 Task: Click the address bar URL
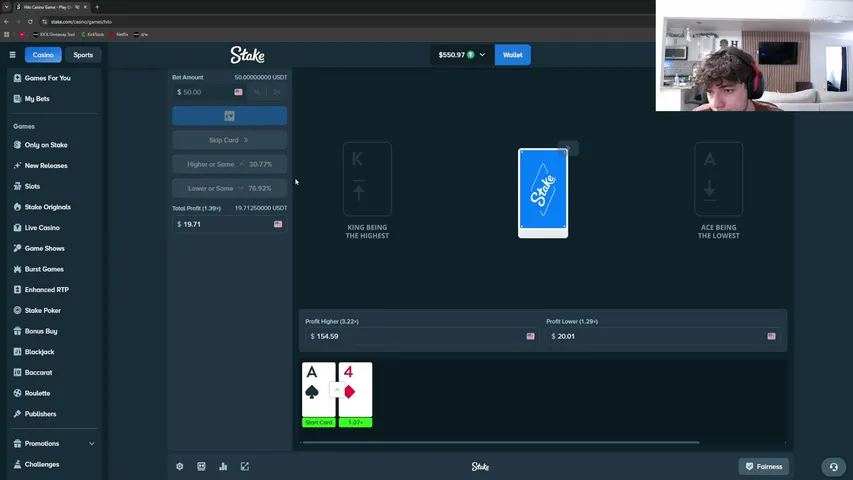tap(81, 22)
